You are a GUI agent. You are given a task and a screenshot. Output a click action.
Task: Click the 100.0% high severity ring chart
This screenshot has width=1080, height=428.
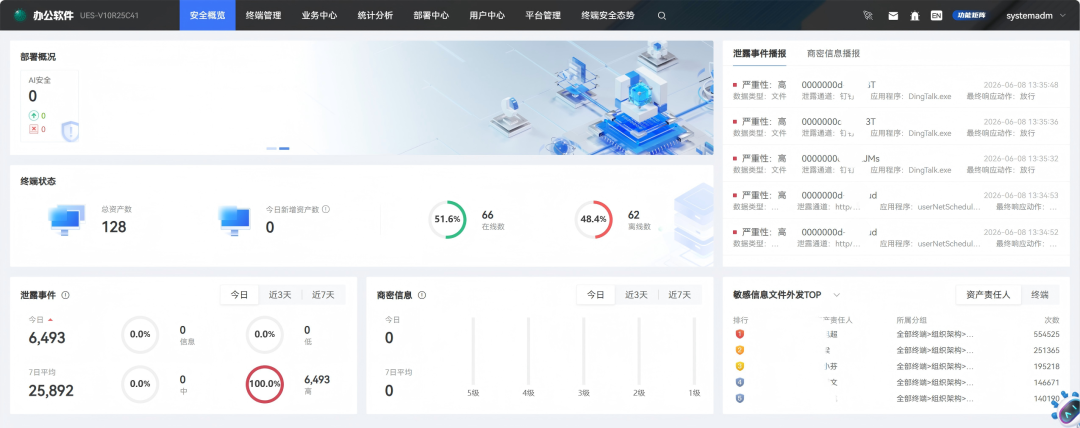tap(264, 384)
